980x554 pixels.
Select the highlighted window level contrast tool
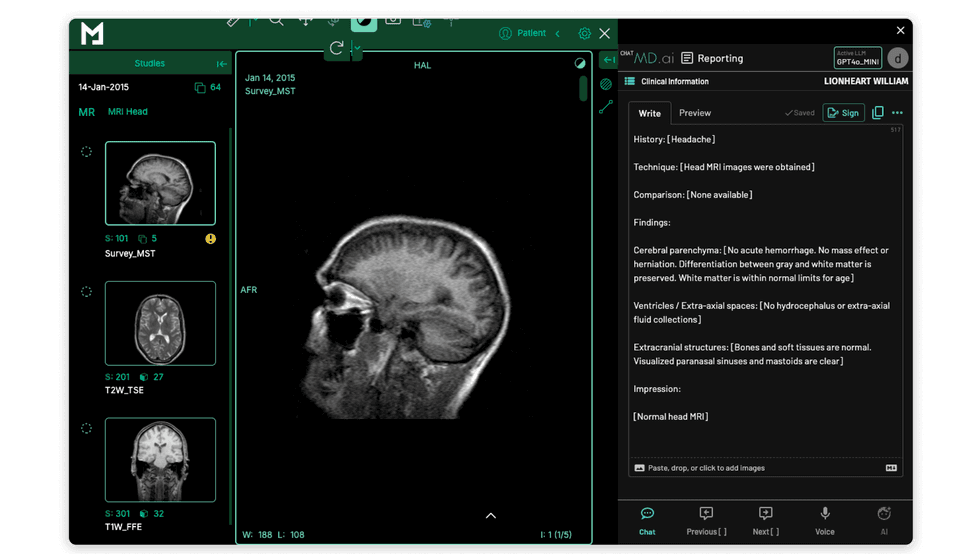point(364,23)
